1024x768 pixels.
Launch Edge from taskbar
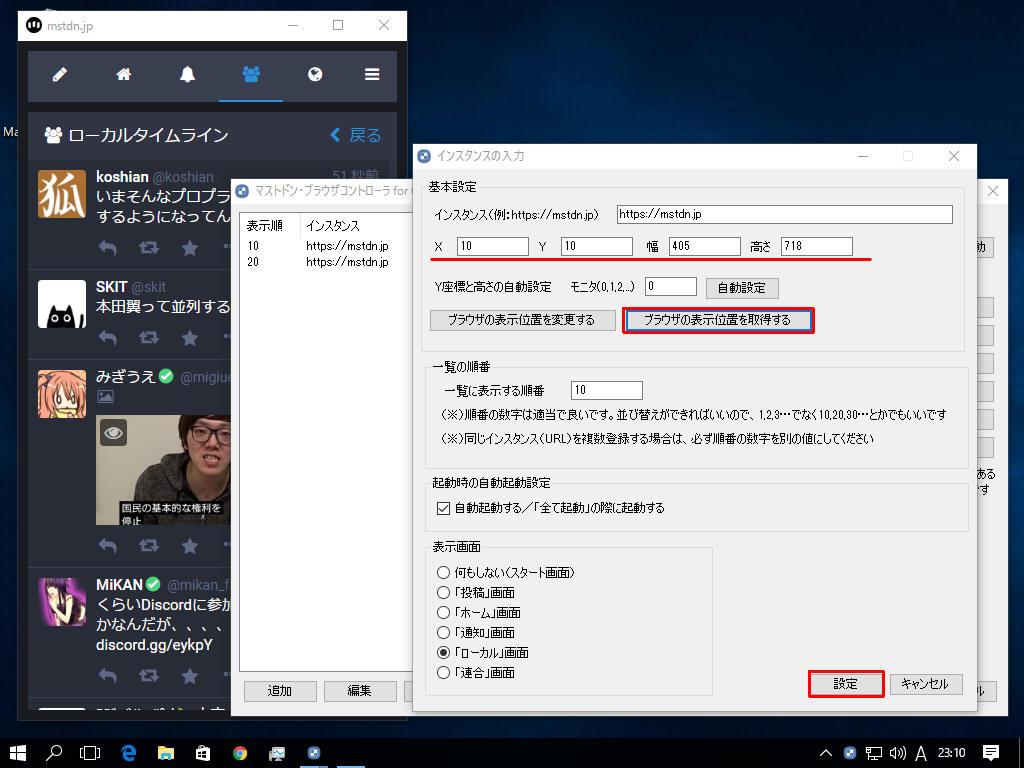click(x=129, y=753)
